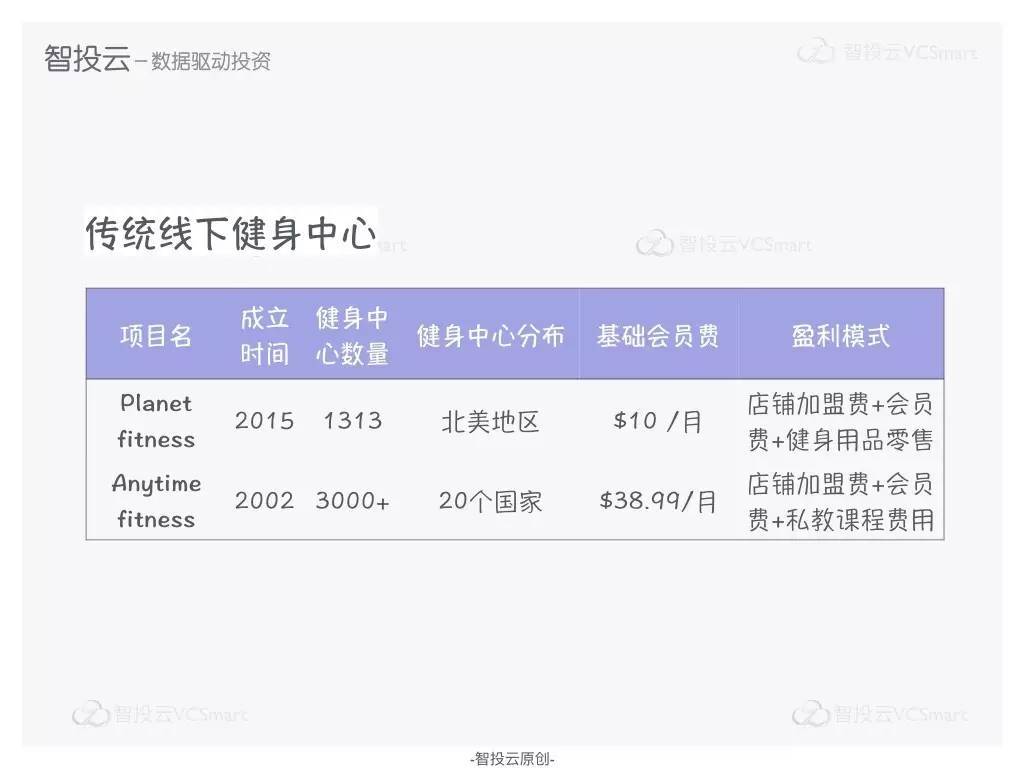1024x768 pixels.
Task: Click the cloud watermark logo at bottom-left of slide
Action: (91, 714)
